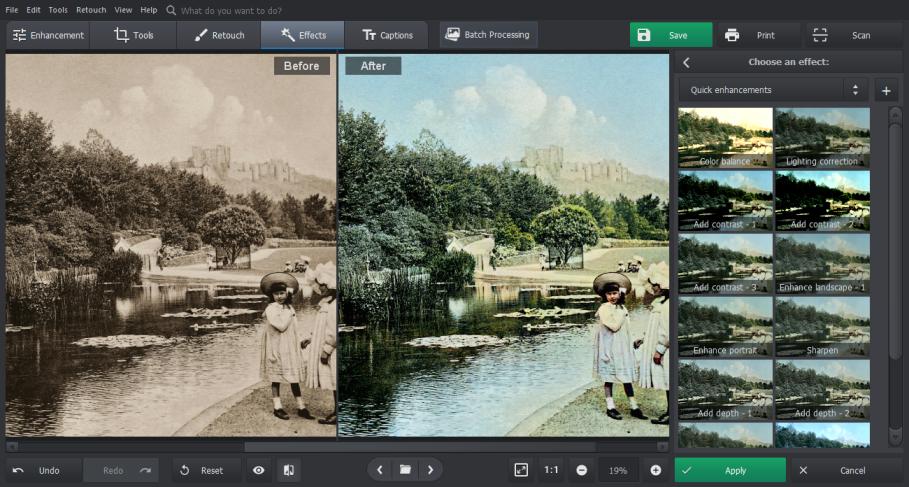This screenshot has width=909, height=487.
Task: Click the zoom in plus icon
Action: click(656, 470)
